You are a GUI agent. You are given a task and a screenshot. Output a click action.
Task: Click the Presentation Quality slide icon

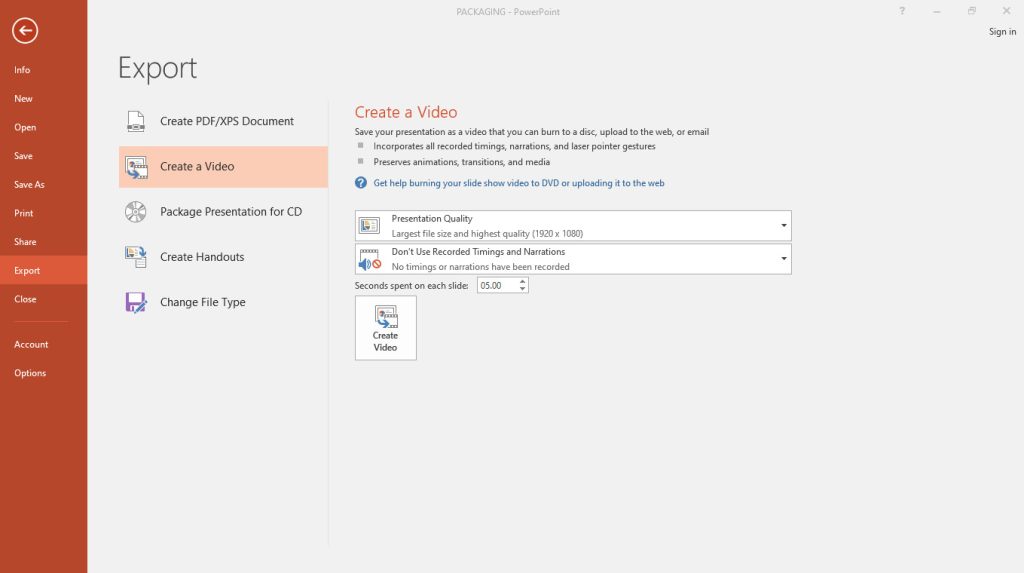tap(369, 226)
